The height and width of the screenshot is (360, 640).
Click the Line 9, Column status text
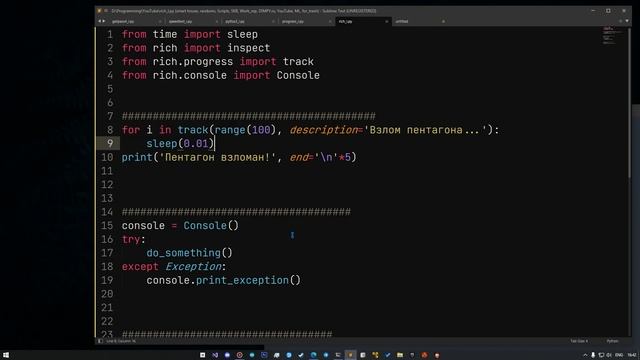121,341
